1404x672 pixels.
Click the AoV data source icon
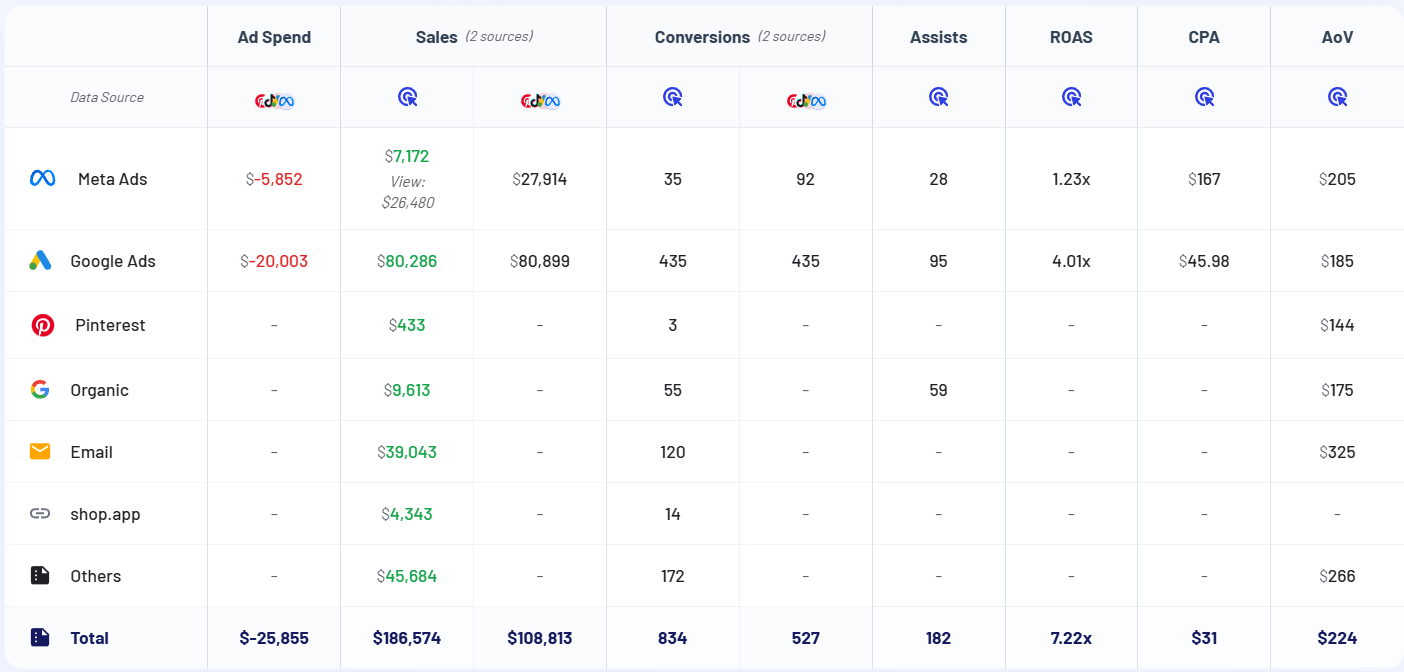1337,97
